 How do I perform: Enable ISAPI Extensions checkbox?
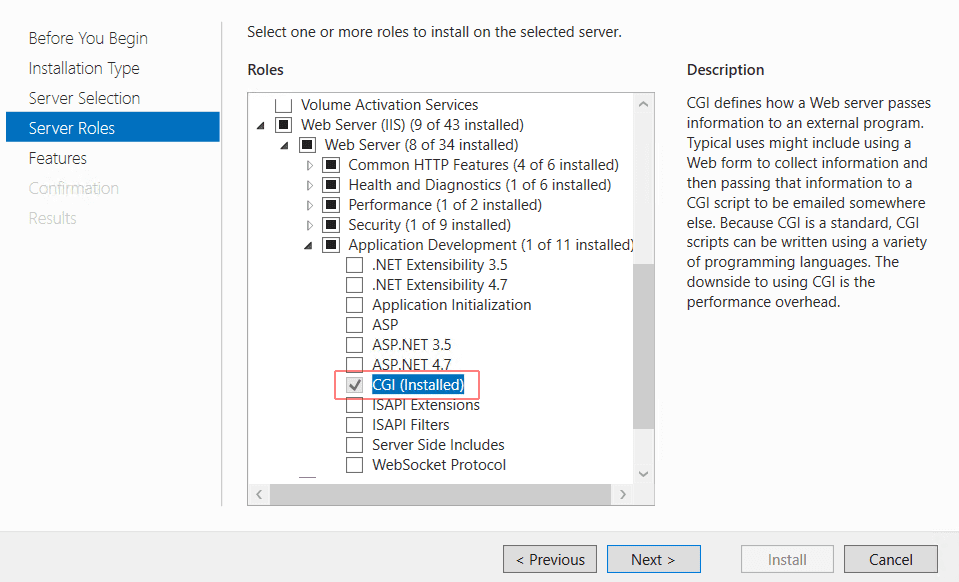355,405
